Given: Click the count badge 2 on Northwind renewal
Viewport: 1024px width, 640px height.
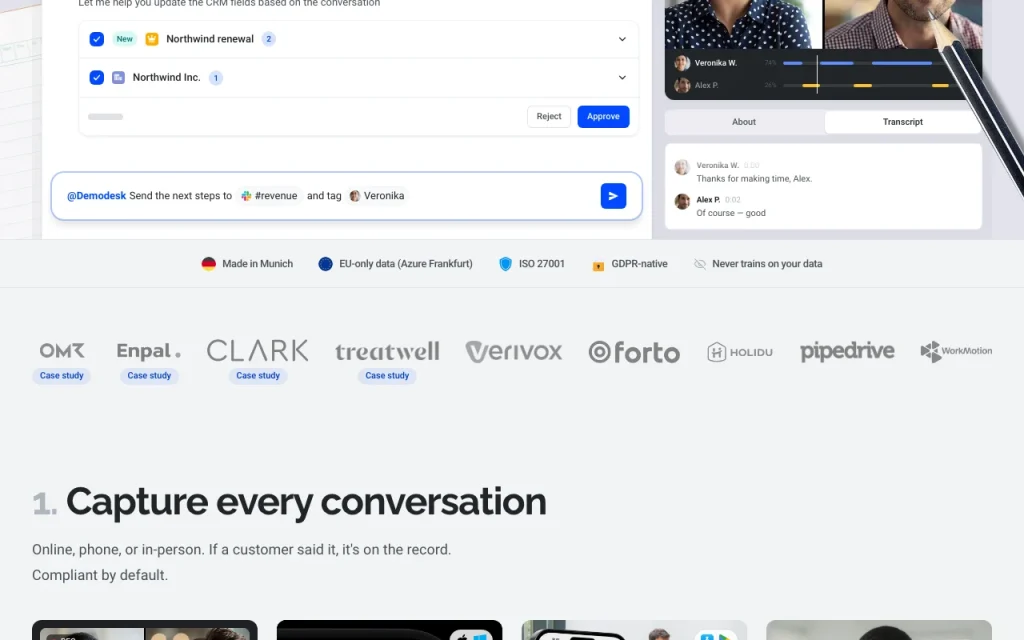Looking at the screenshot, I should click(268, 39).
